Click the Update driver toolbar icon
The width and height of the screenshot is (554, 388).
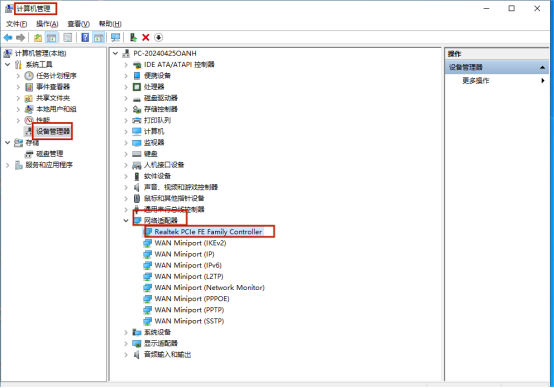(133, 37)
